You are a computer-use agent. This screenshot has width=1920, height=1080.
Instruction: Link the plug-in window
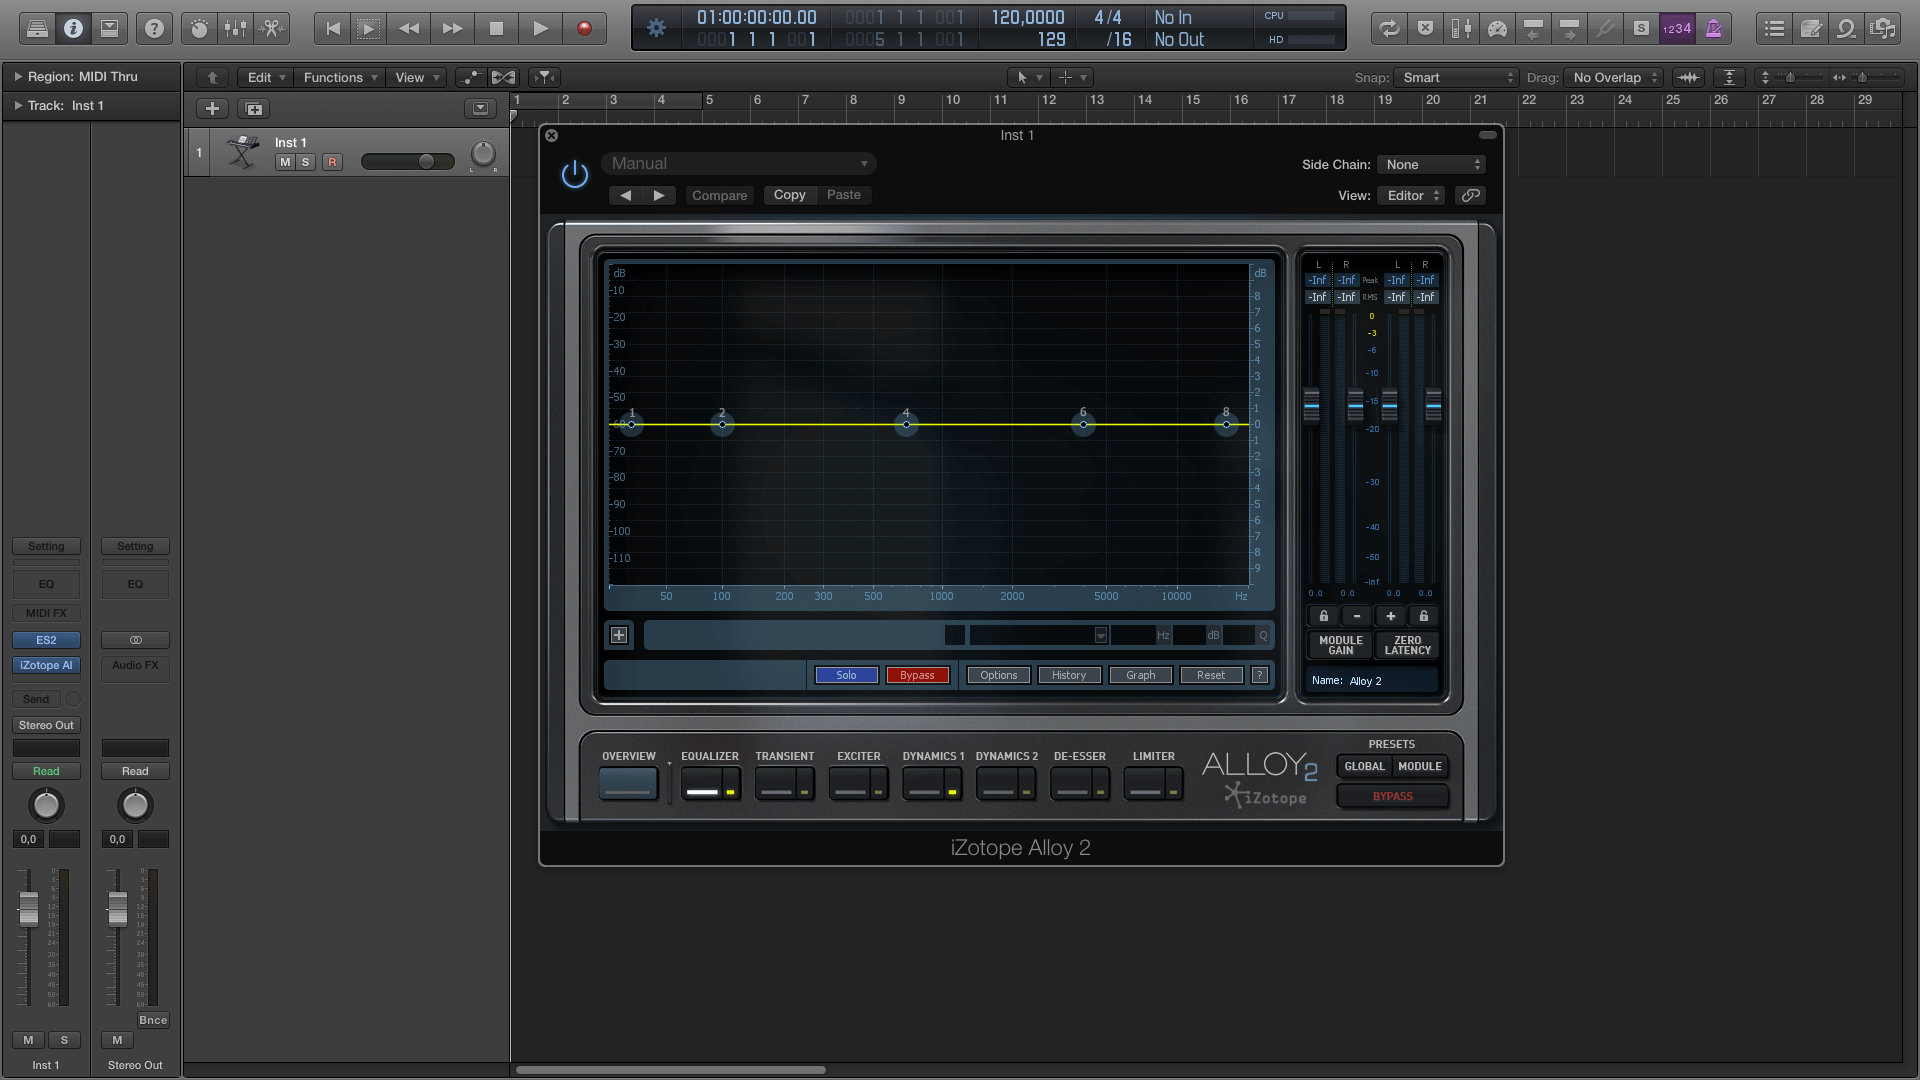[x=1470, y=196]
